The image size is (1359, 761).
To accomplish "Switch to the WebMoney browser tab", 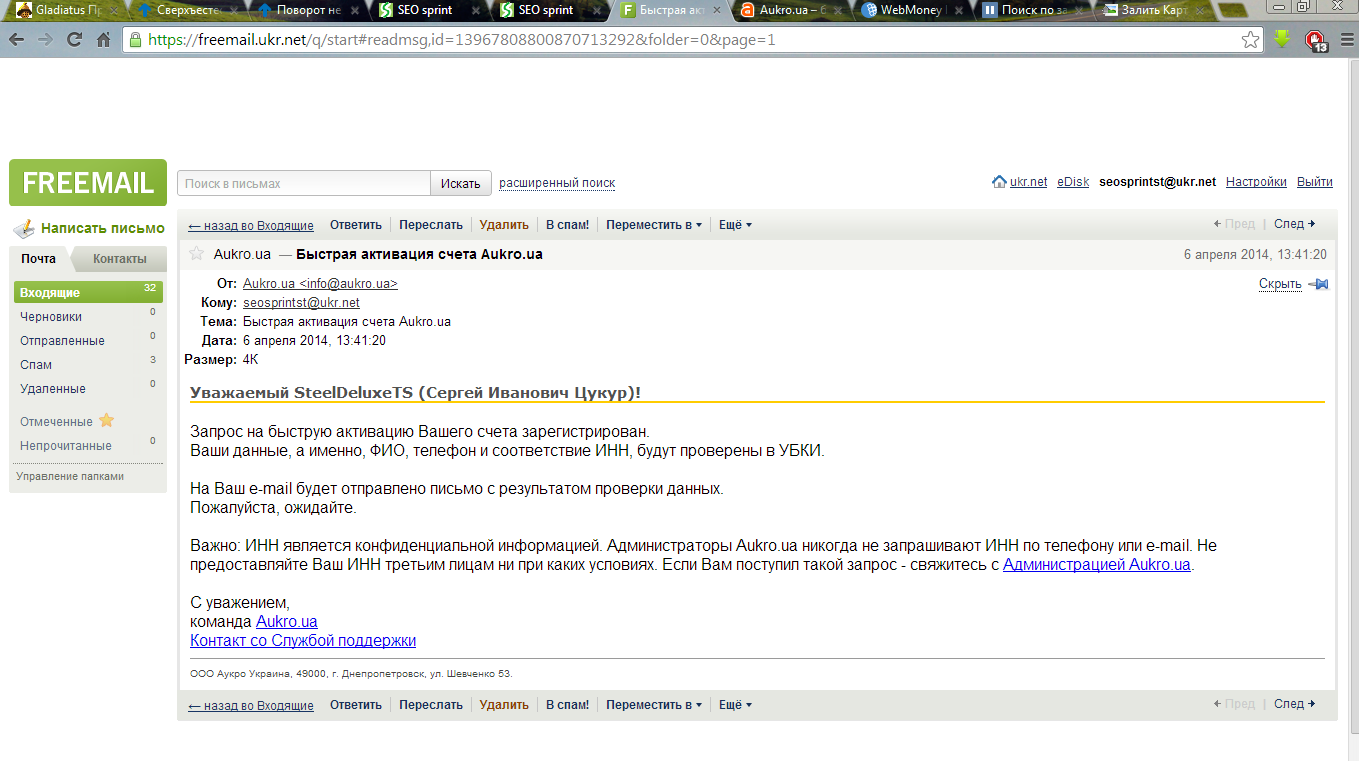I will point(910,10).
